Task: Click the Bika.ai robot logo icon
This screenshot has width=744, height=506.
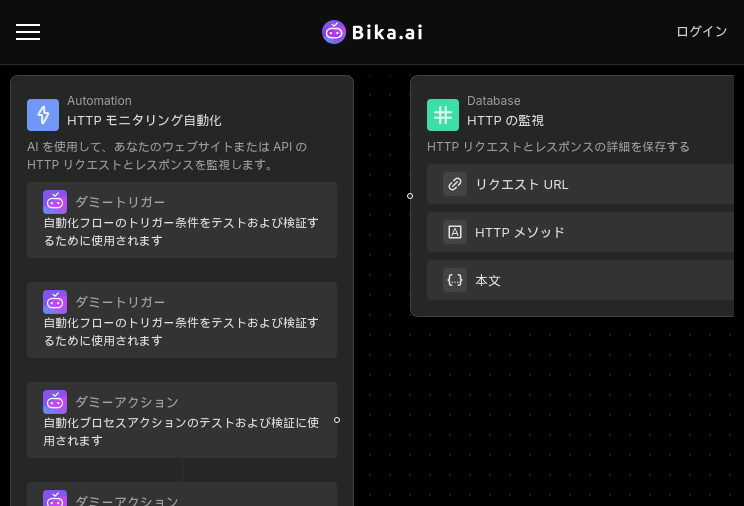Action: 334,32
